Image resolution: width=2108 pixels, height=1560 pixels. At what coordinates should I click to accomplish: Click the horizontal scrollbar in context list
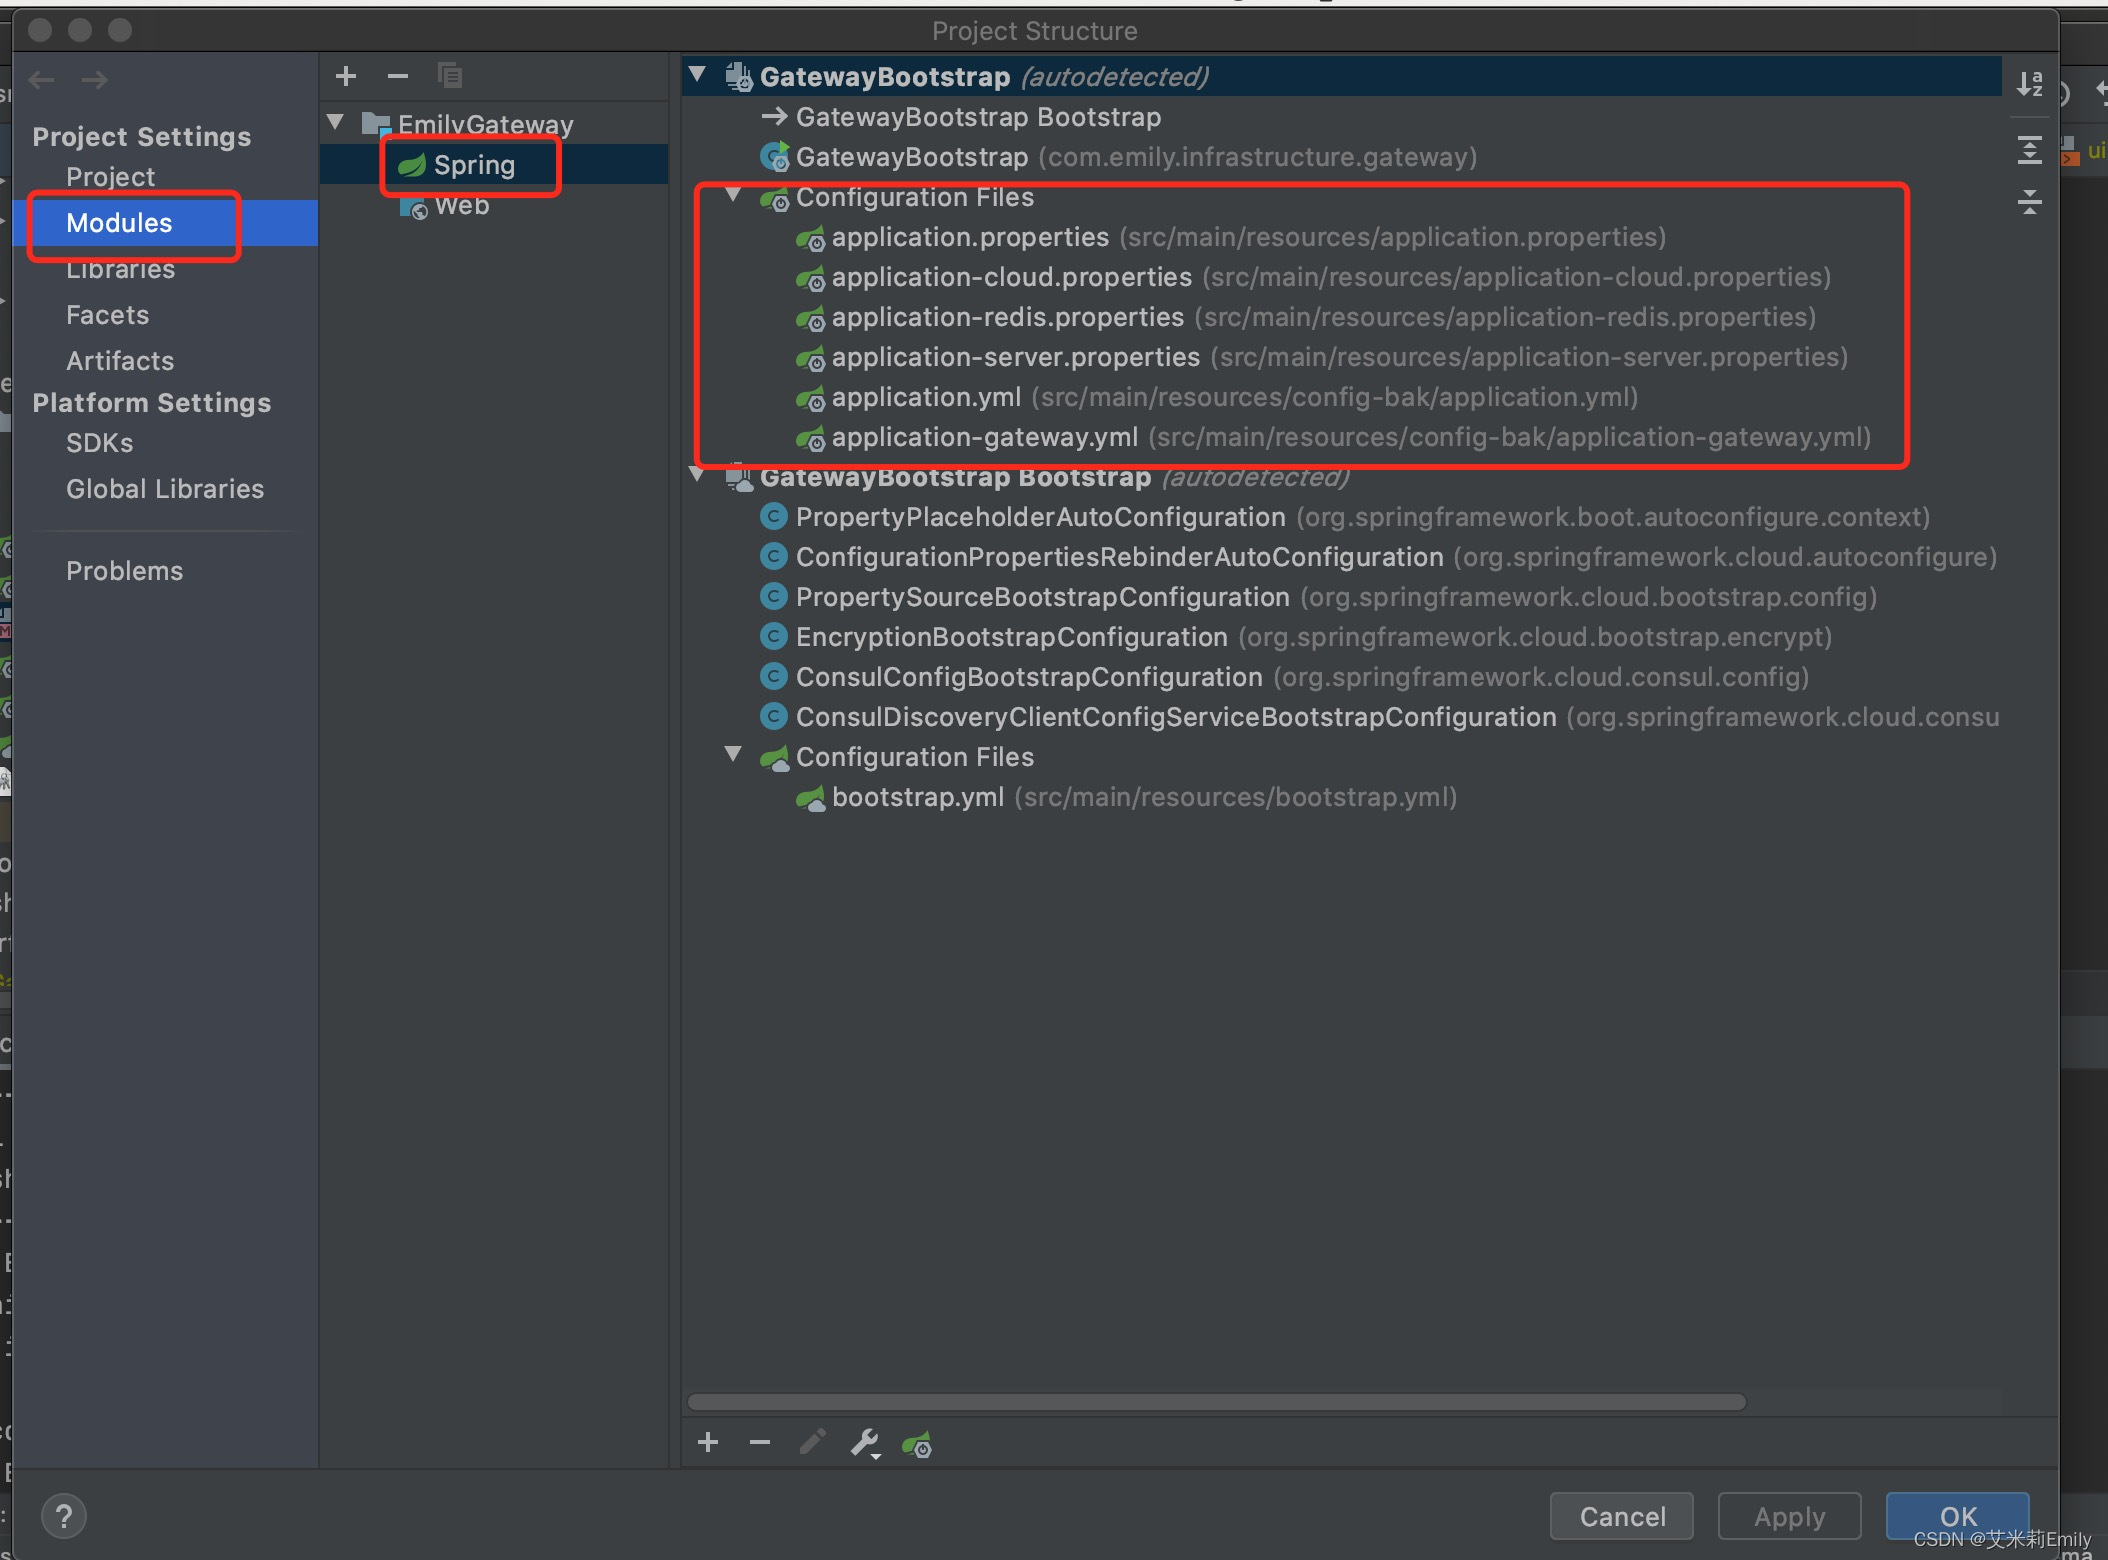pyautogui.click(x=1216, y=1402)
